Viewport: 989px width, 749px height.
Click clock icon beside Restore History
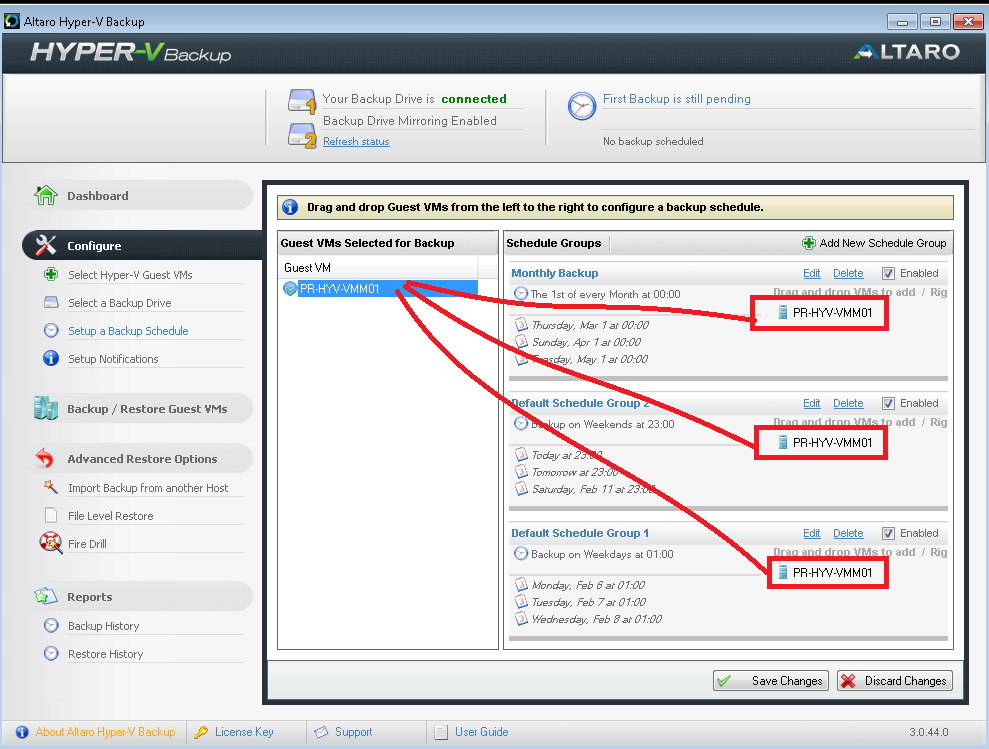point(51,653)
